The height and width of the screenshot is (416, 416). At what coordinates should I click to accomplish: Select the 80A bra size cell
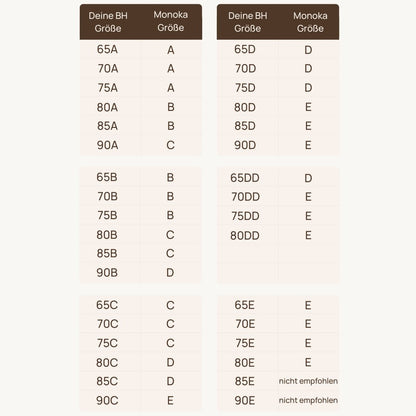tap(107, 107)
